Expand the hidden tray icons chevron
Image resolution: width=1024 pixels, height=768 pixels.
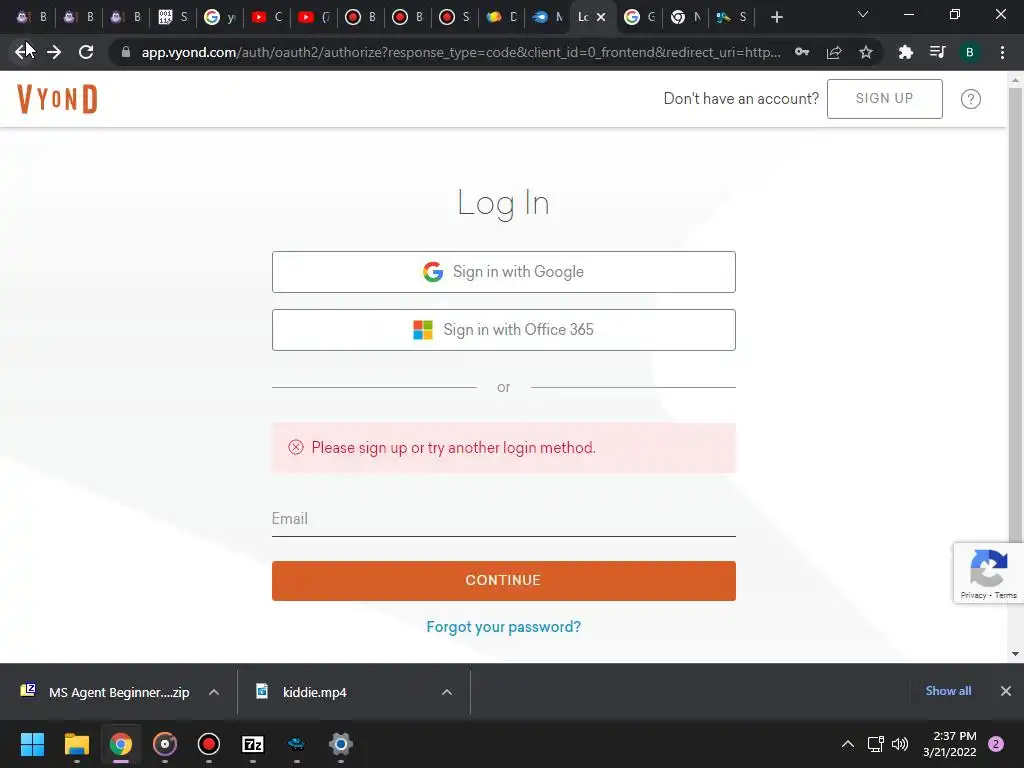point(848,744)
